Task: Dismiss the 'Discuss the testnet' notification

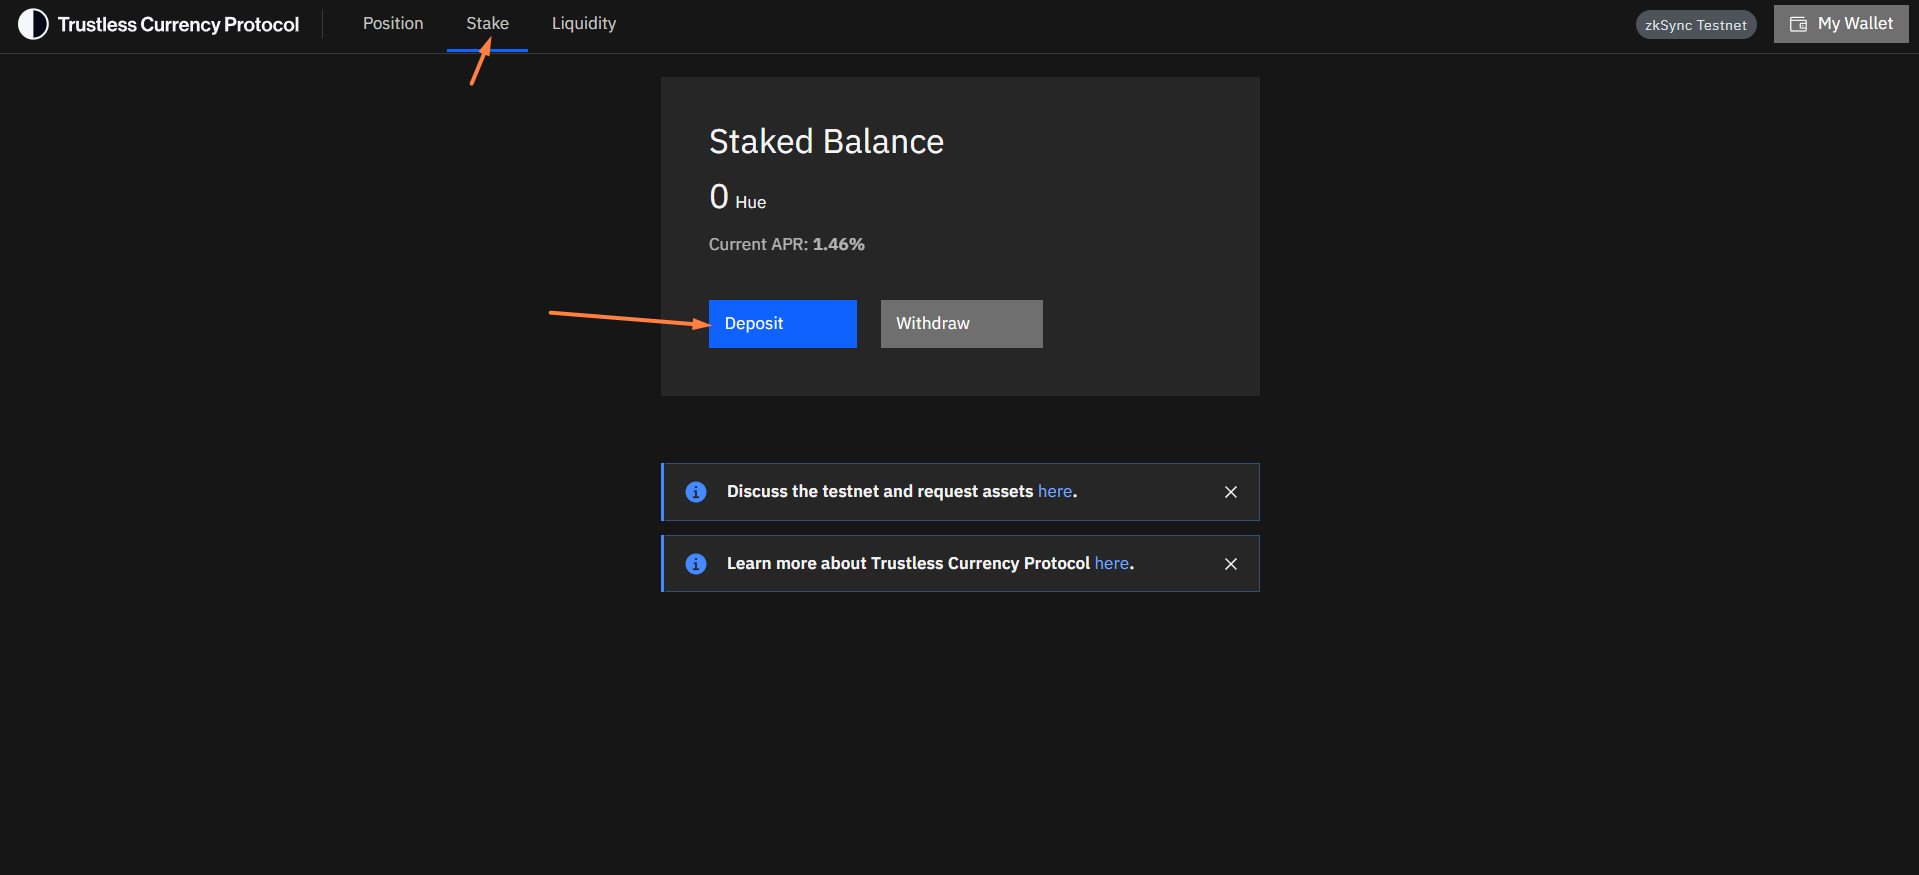Action: tap(1231, 492)
